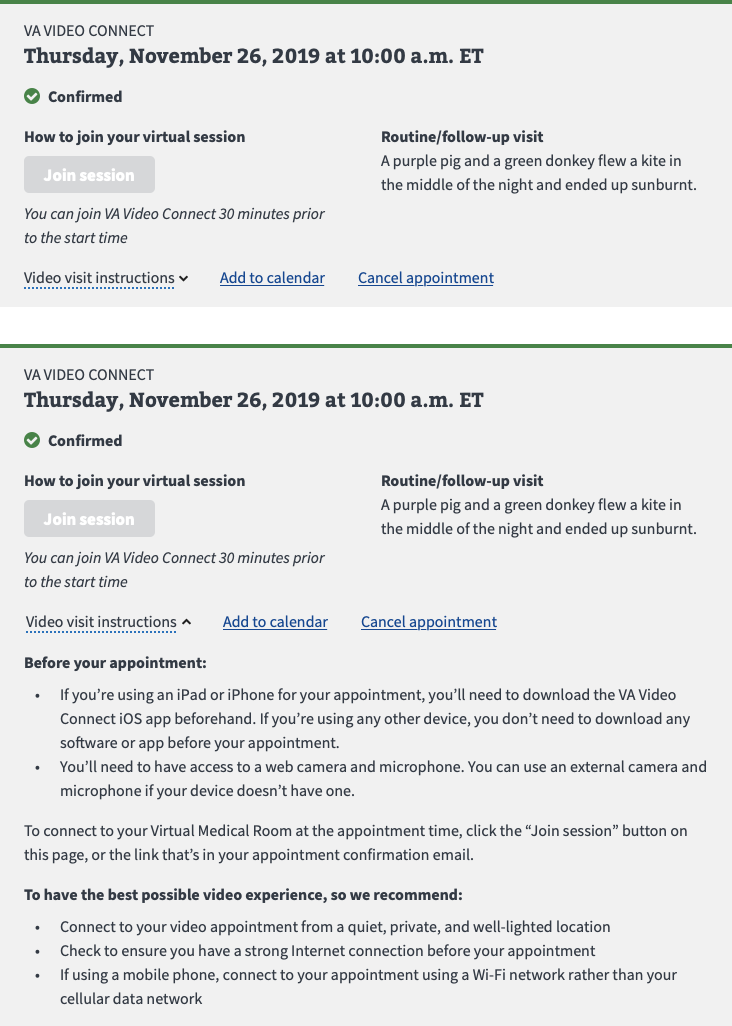
Task: Collapse Video visit instructions on the second appointment
Action: (x=100, y=621)
